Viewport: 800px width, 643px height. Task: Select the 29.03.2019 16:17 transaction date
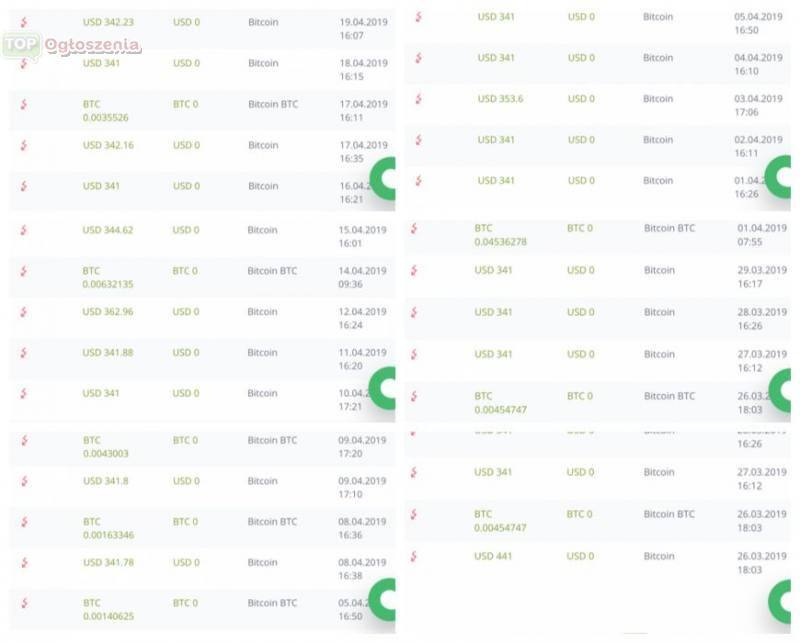pos(762,277)
